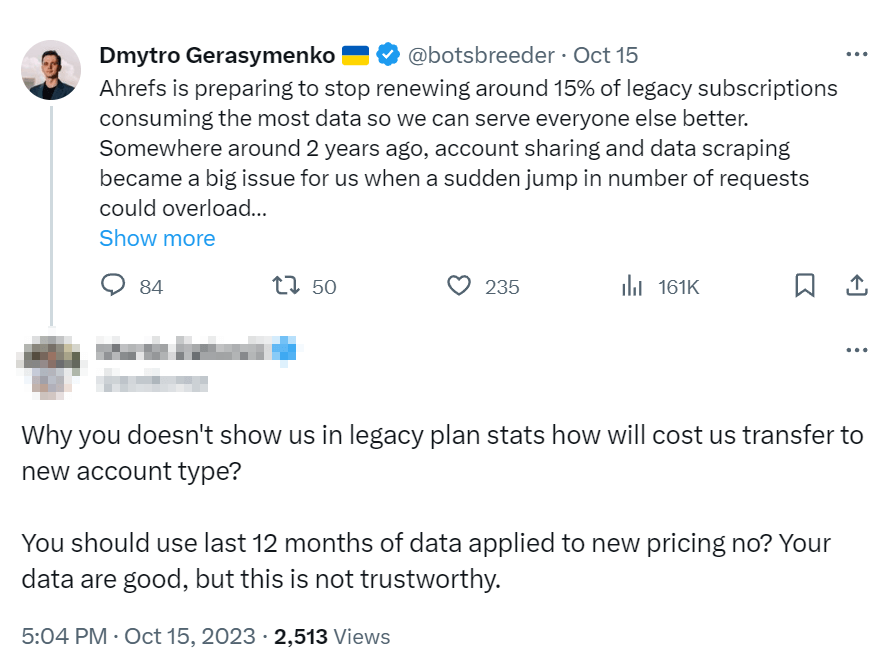Click the blurred reply author's display name

182,350
